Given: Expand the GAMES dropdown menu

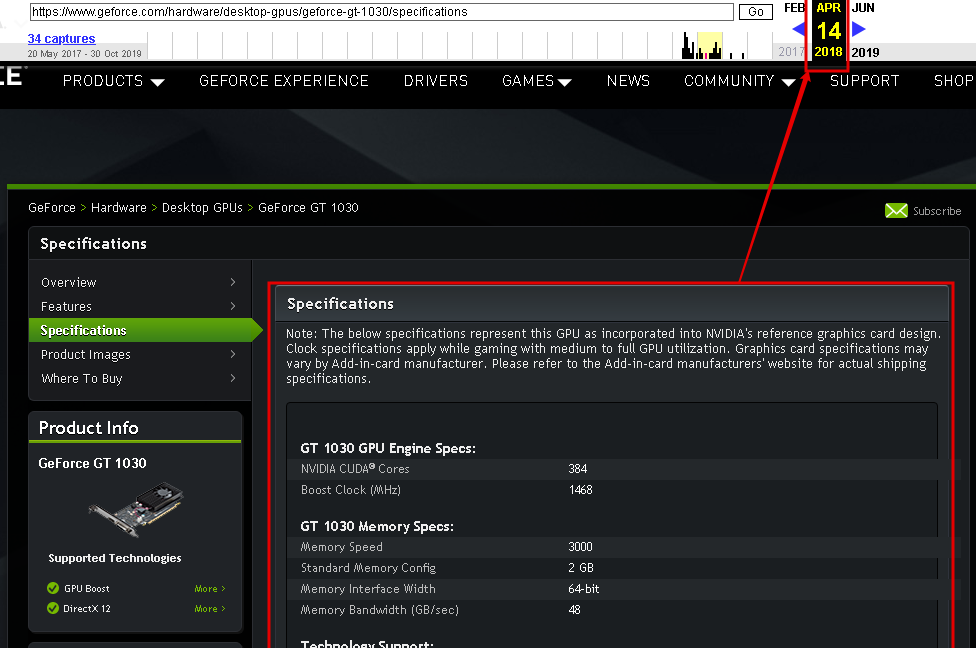Looking at the screenshot, I should click(537, 81).
